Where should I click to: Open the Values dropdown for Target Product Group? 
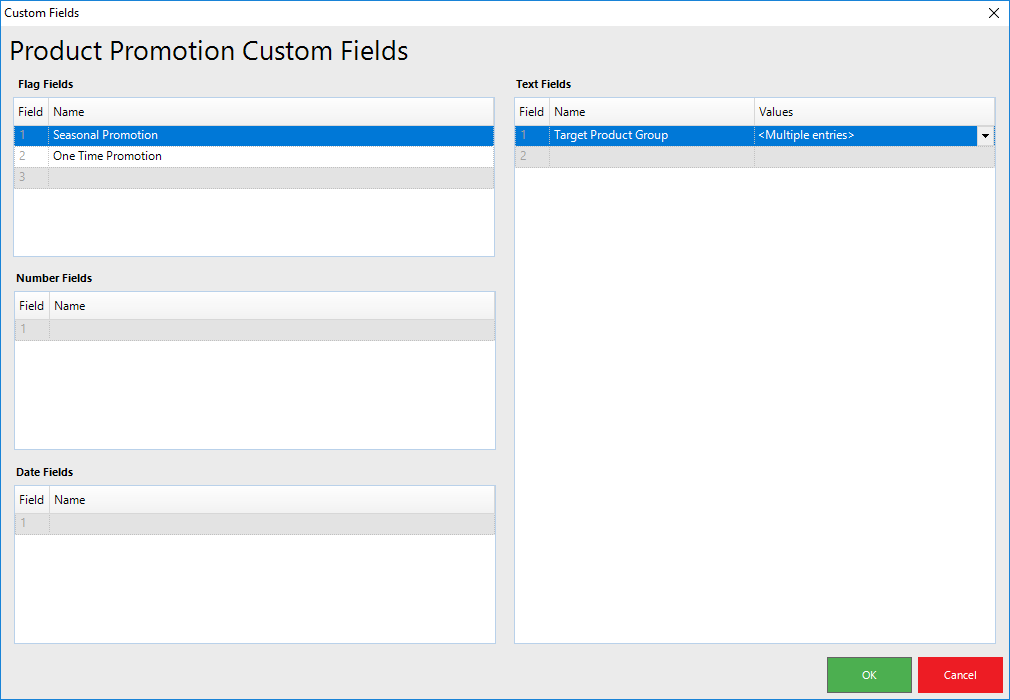985,136
